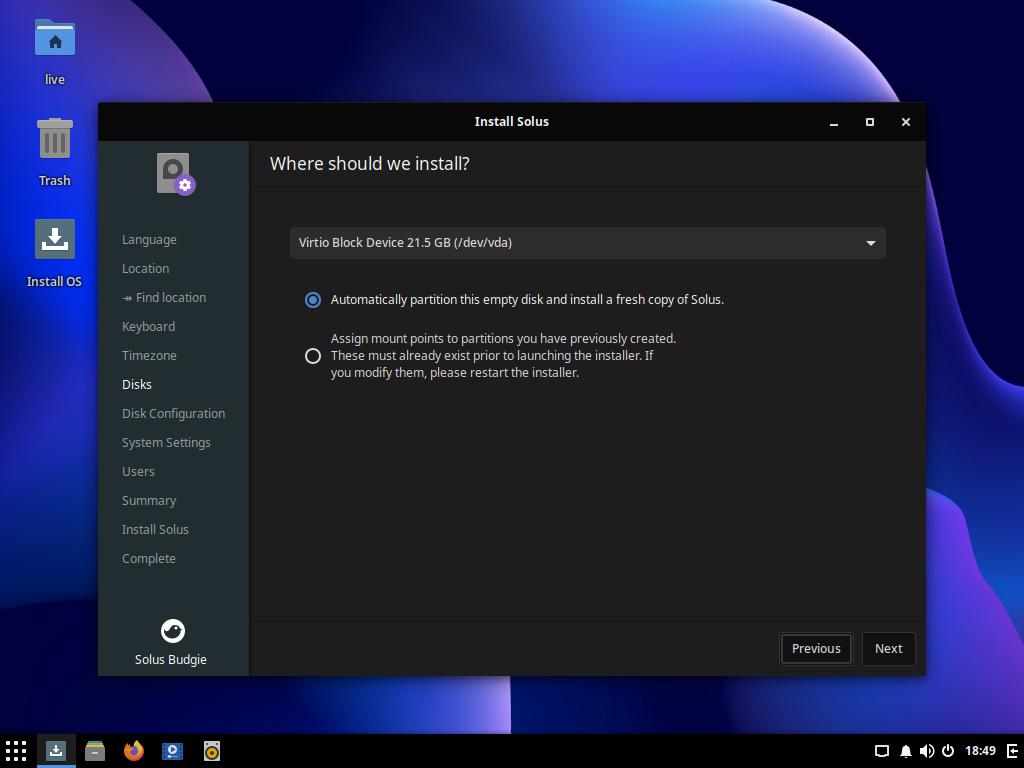Go to the Language step in sidebar
The image size is (1024, 768).
click(149, 240)
